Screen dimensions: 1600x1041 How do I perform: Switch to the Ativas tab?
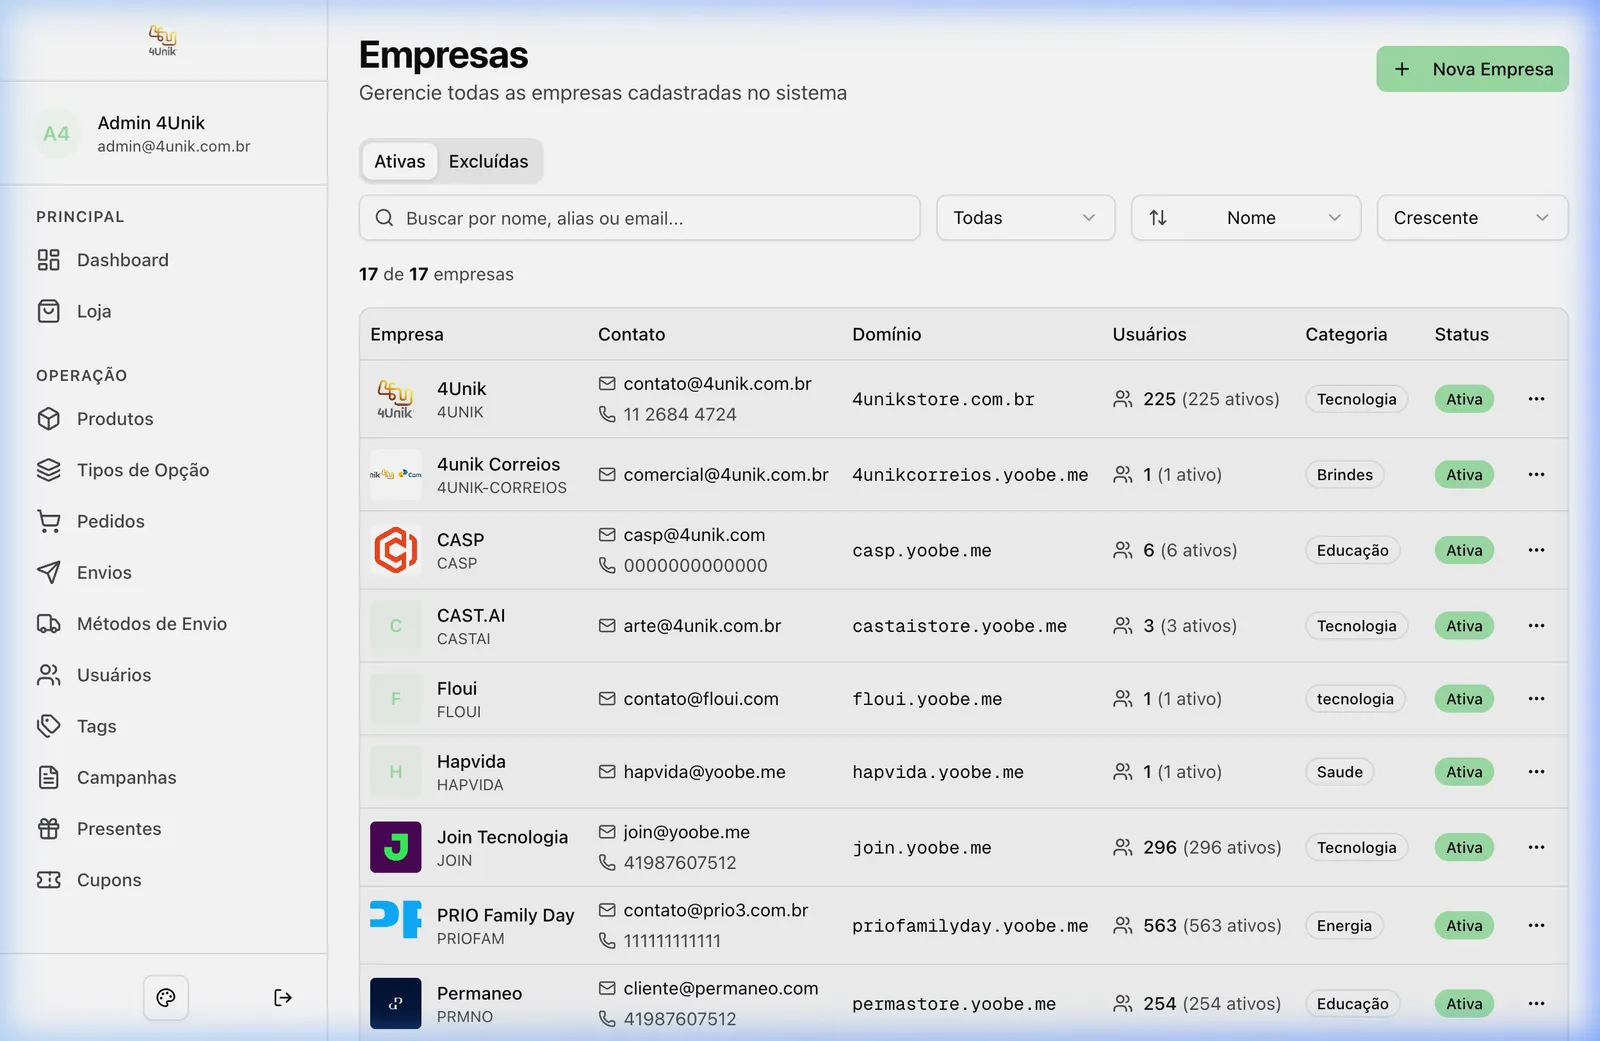point(400,161)
